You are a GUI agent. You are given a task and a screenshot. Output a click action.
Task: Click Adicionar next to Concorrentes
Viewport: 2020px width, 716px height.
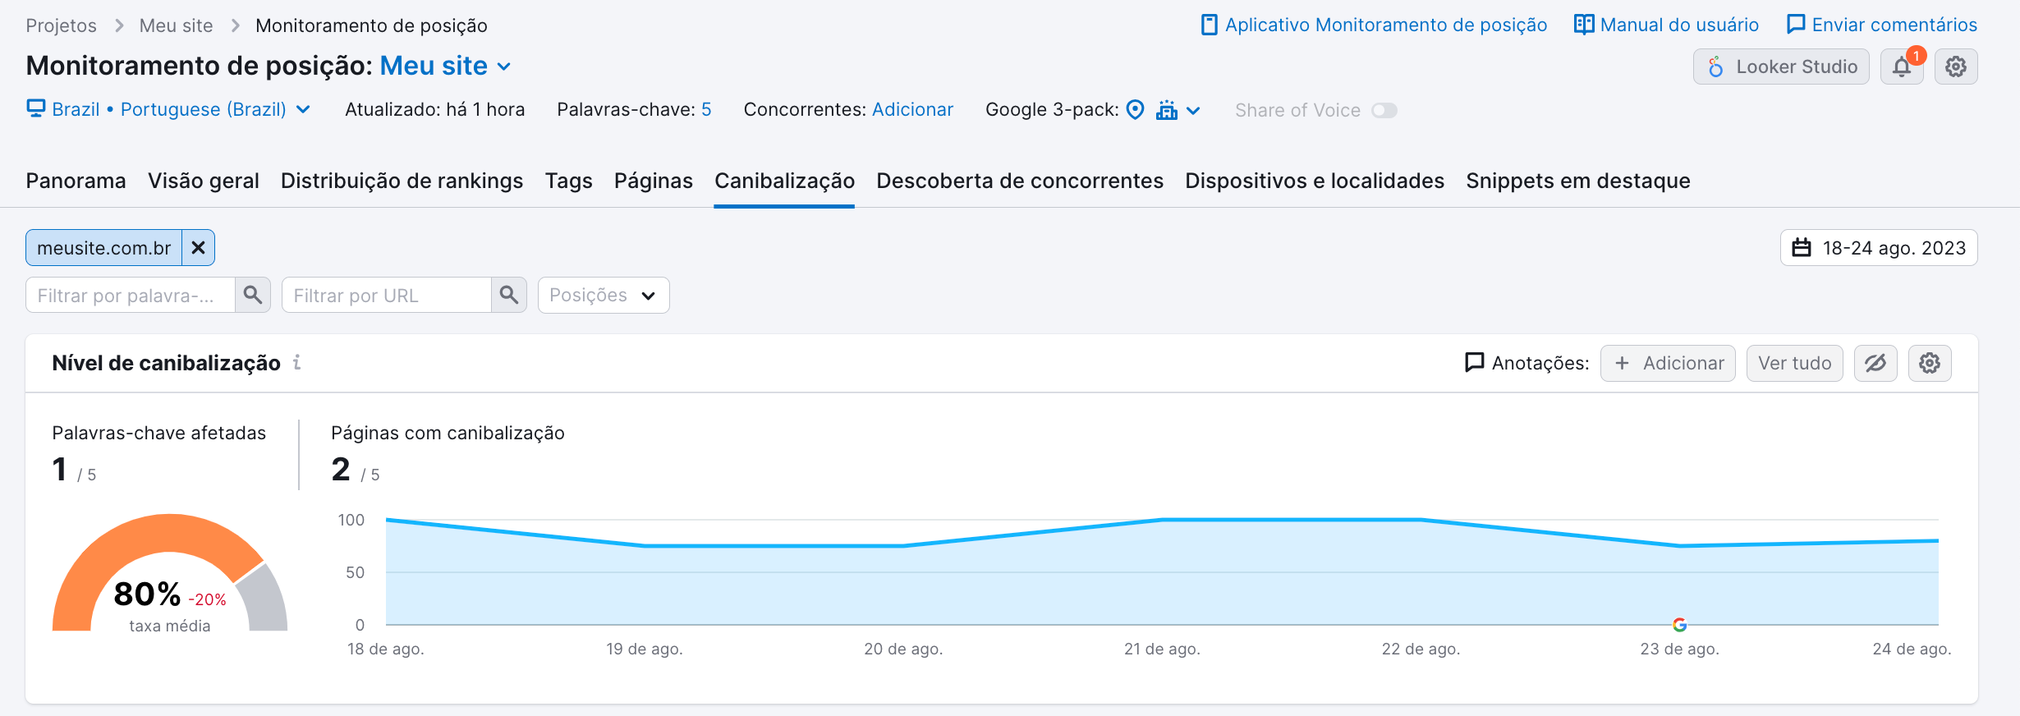tap(912, 109)
